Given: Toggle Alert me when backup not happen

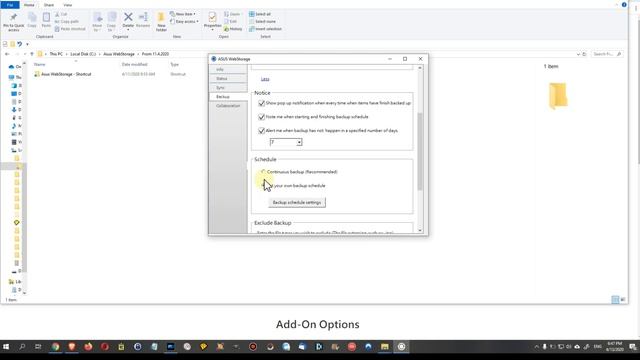Looking at the screenshot, I should tap(261, 131).
